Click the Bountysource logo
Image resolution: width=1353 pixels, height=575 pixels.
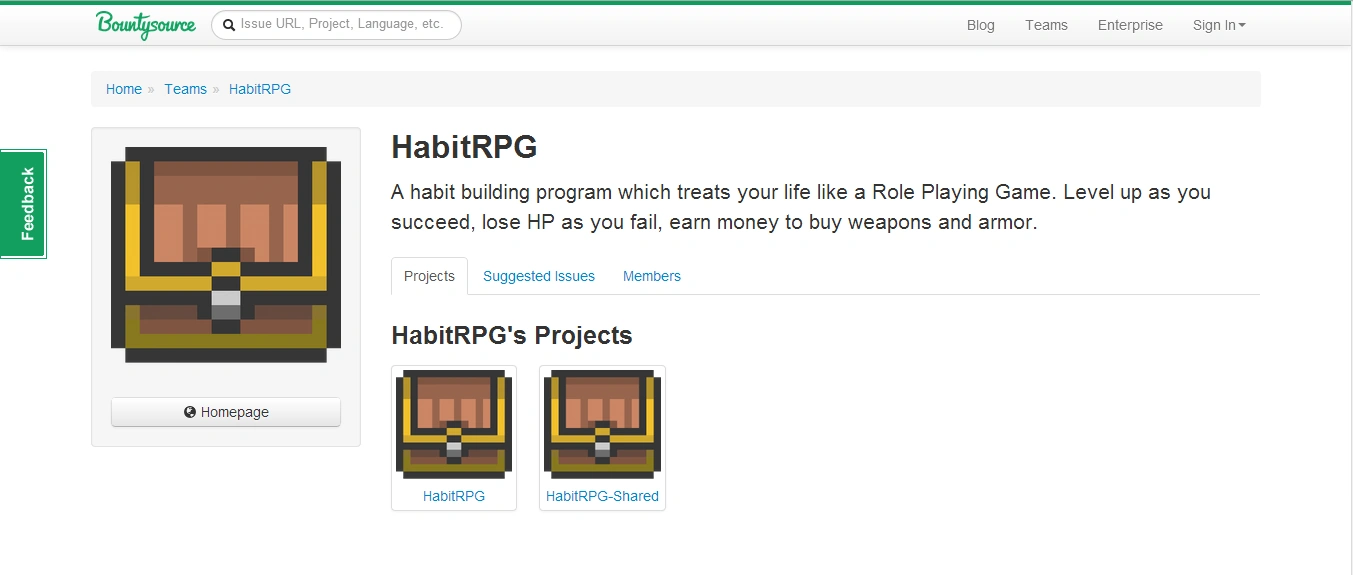[146, 24]
